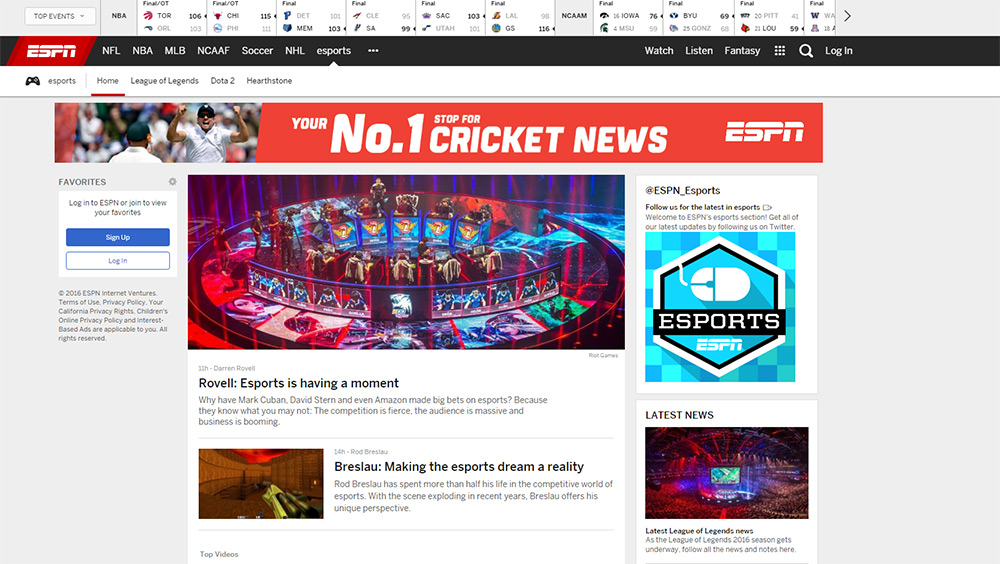Open Latest League of Legends news link
This screenshot has height=564, width=1000.
tap(699, 531)
